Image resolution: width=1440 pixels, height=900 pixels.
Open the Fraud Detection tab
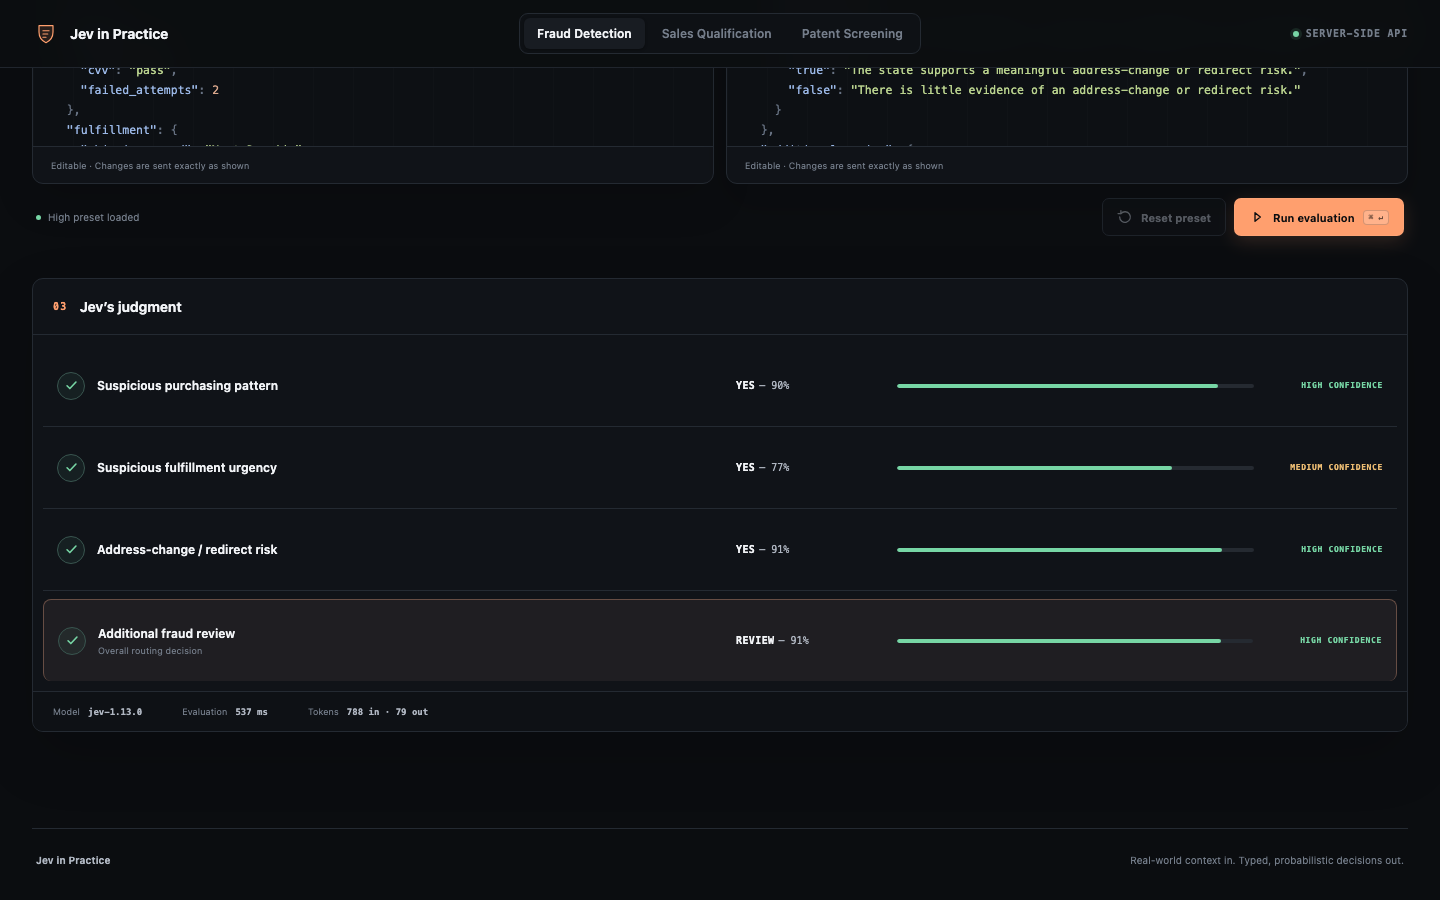click(584, 34)
